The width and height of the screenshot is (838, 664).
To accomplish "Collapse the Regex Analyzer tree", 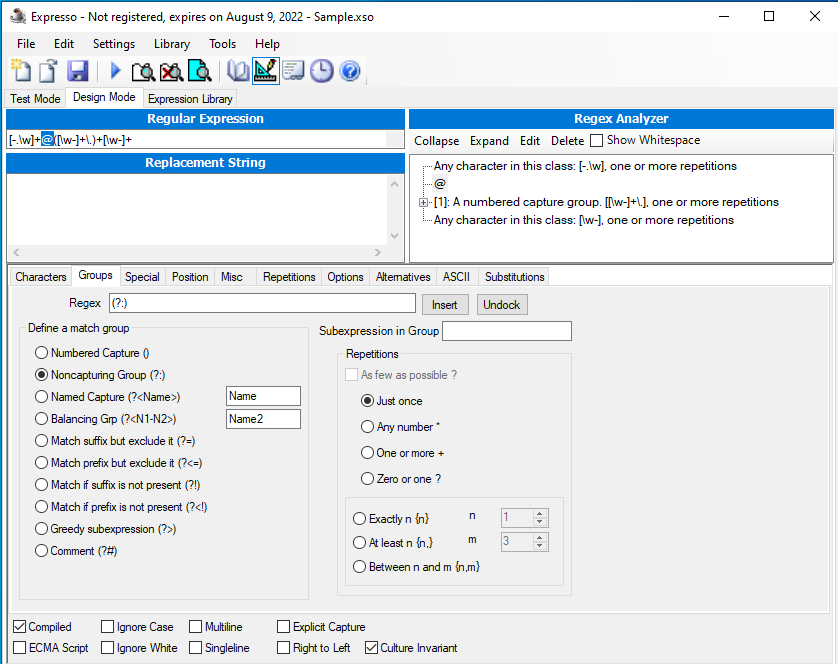I will tap(436, 140).
